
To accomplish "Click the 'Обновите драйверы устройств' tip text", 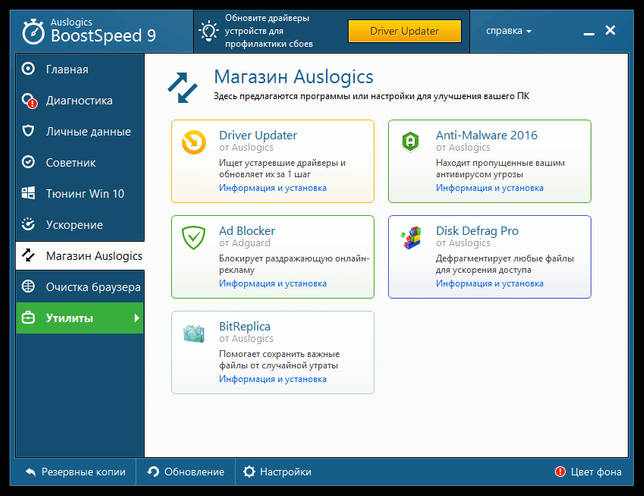I will tap(269, 31).
